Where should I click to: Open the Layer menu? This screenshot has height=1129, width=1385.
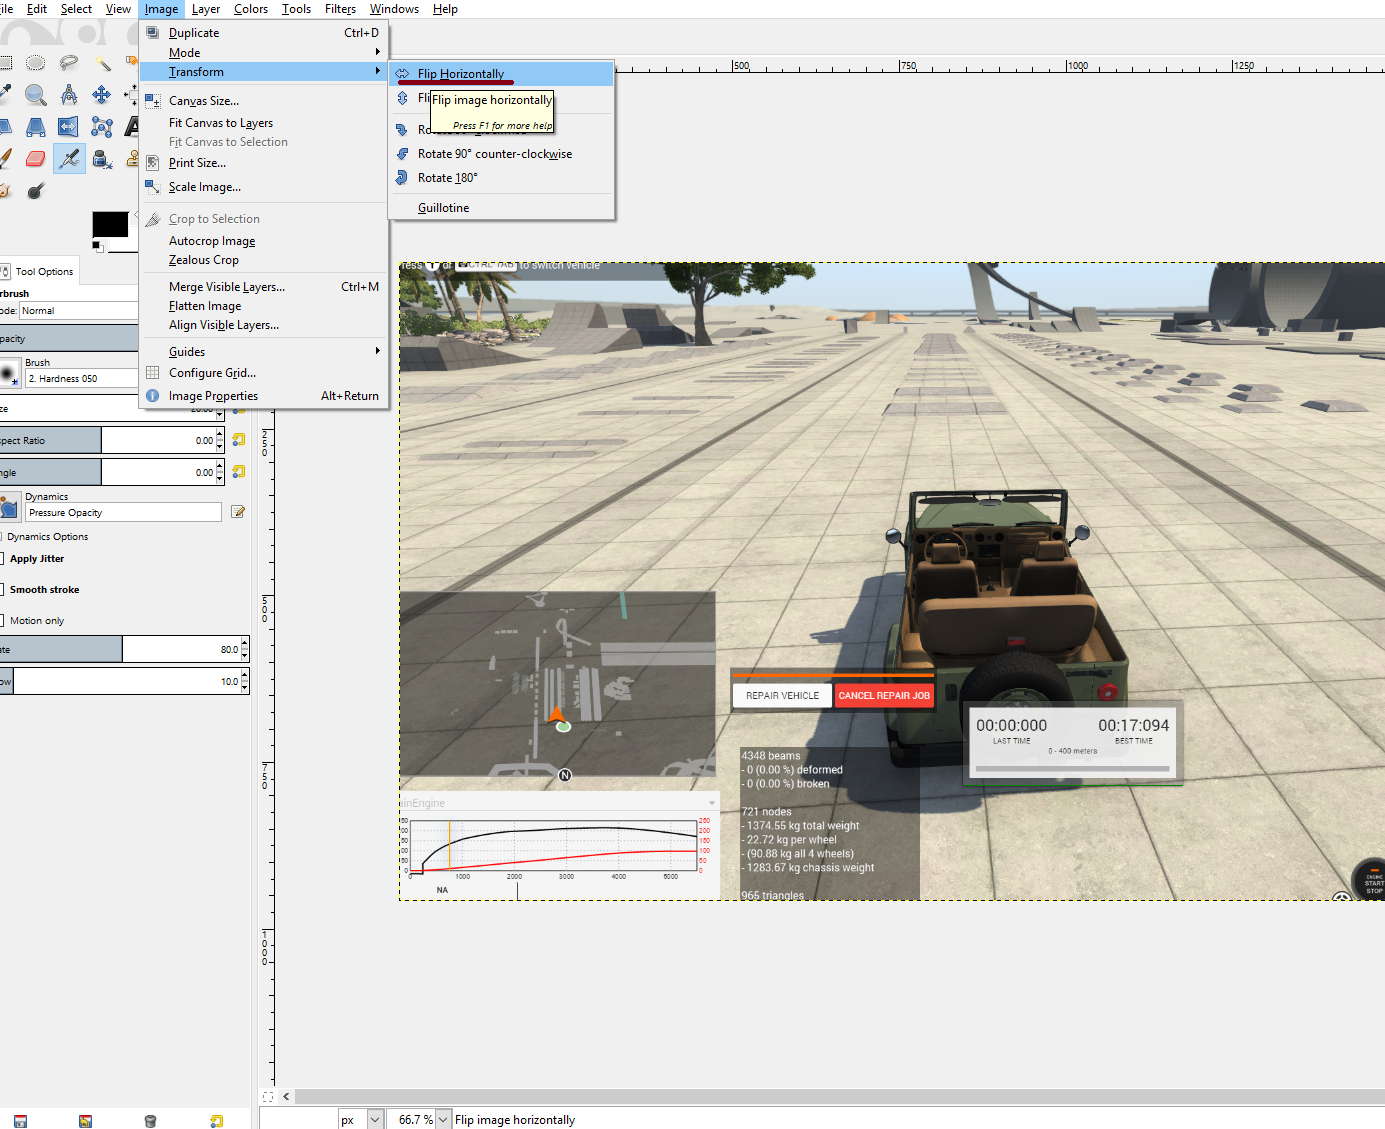coord(206,9)
